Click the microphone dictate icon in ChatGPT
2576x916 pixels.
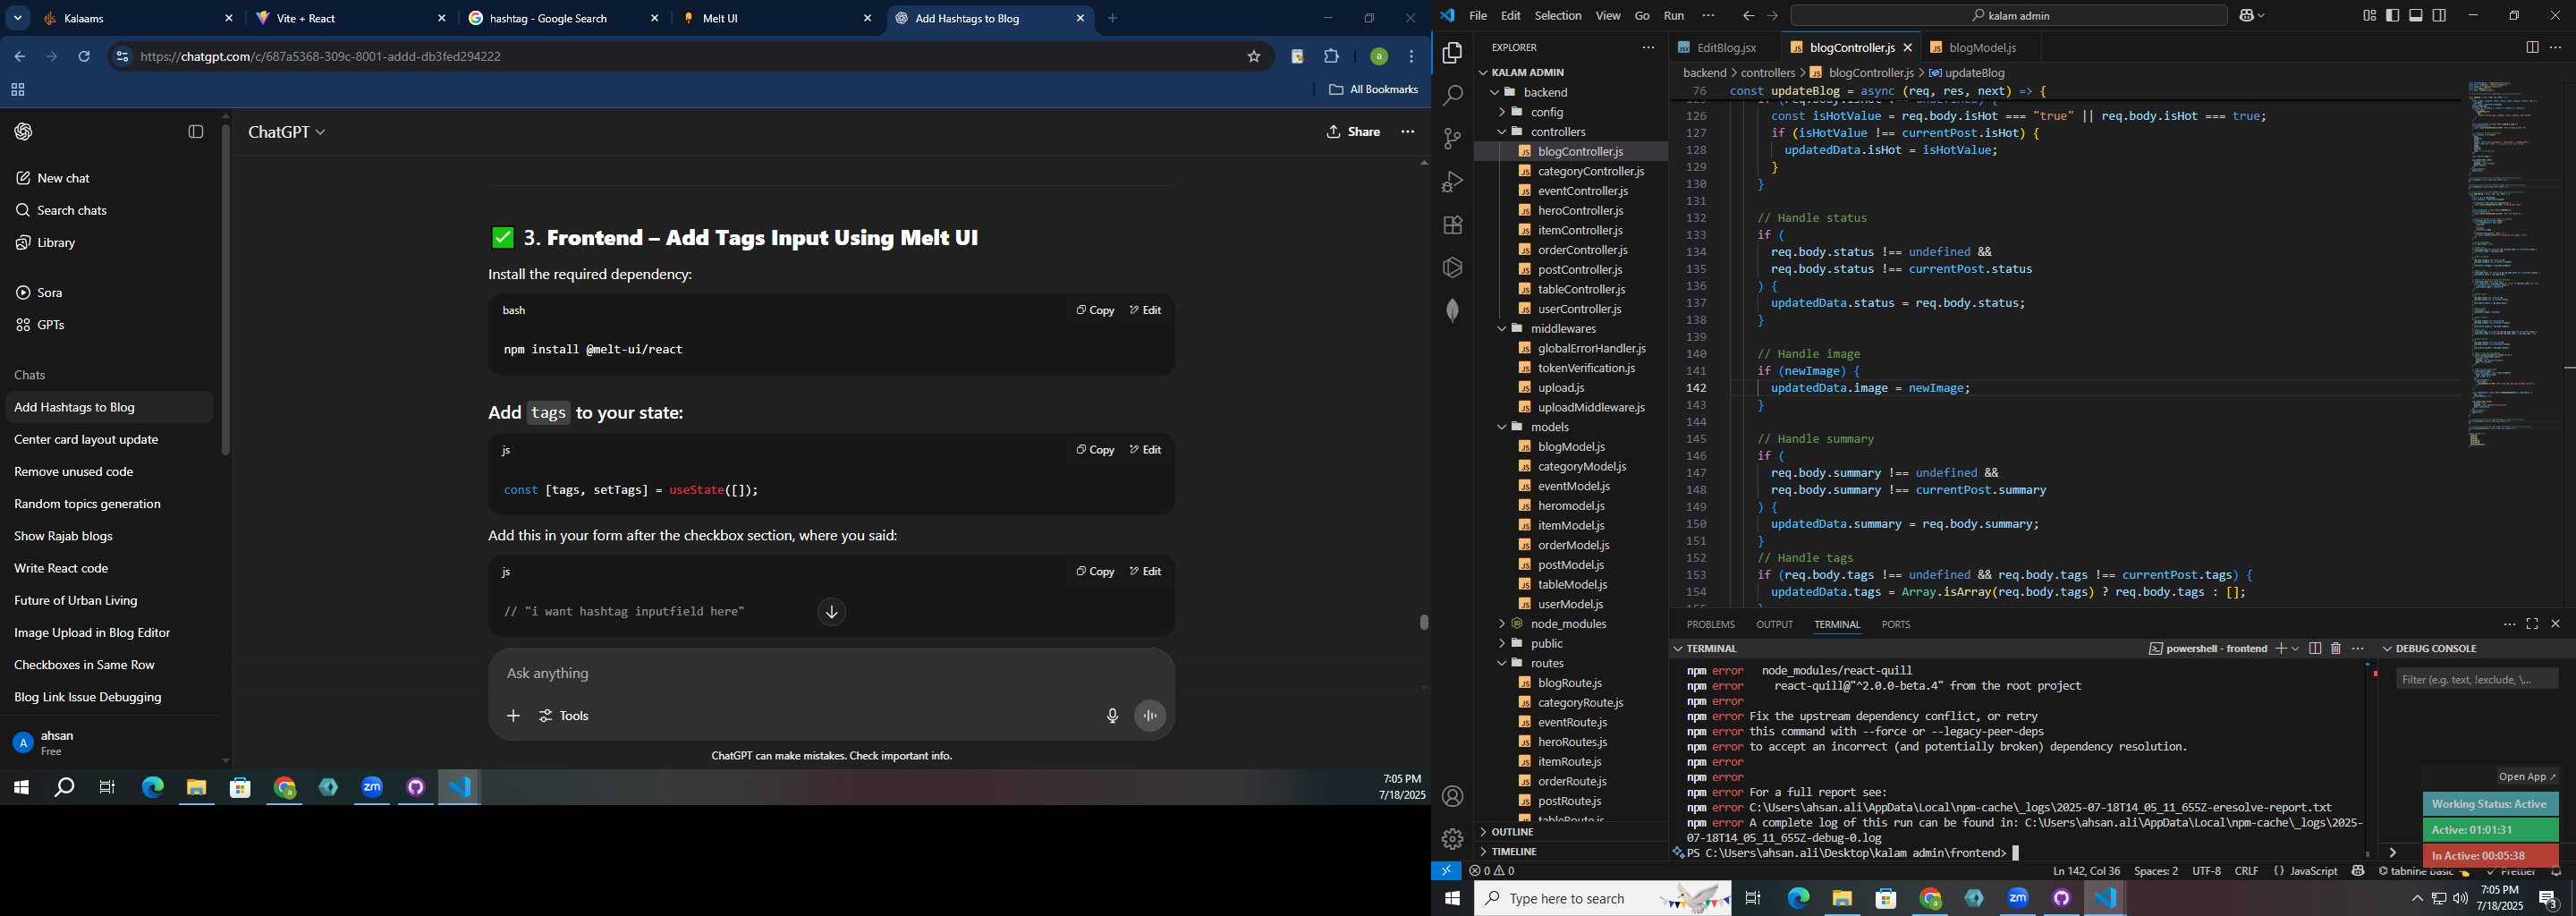coord(1112,716)
